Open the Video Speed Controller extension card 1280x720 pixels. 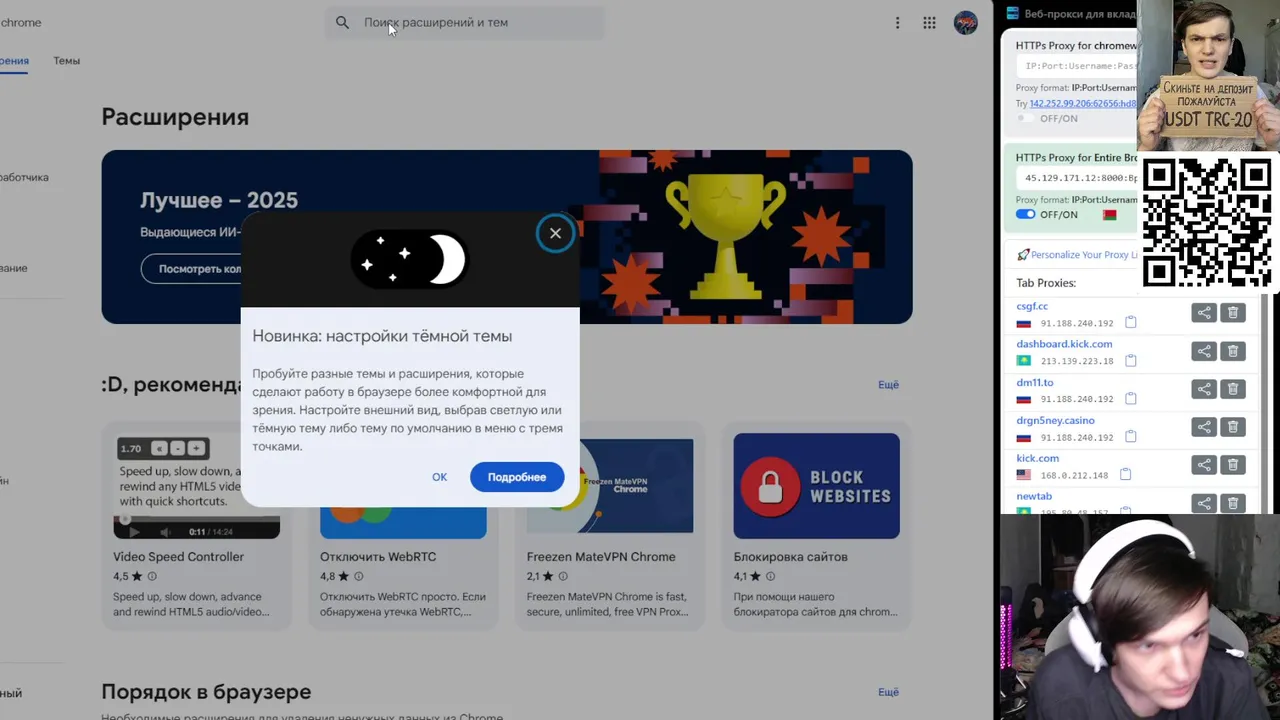pyautogui.click(x=197, y=526)
